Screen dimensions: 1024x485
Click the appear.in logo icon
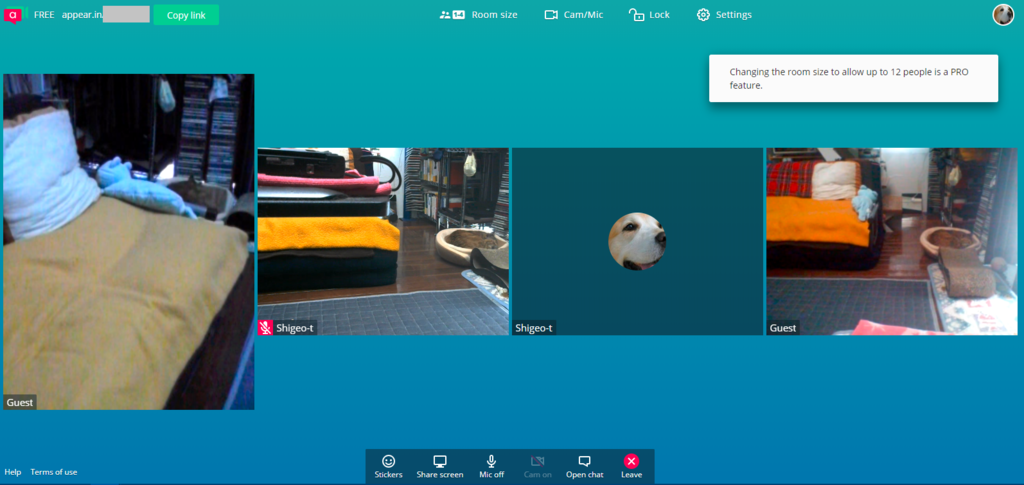point(14,14)
